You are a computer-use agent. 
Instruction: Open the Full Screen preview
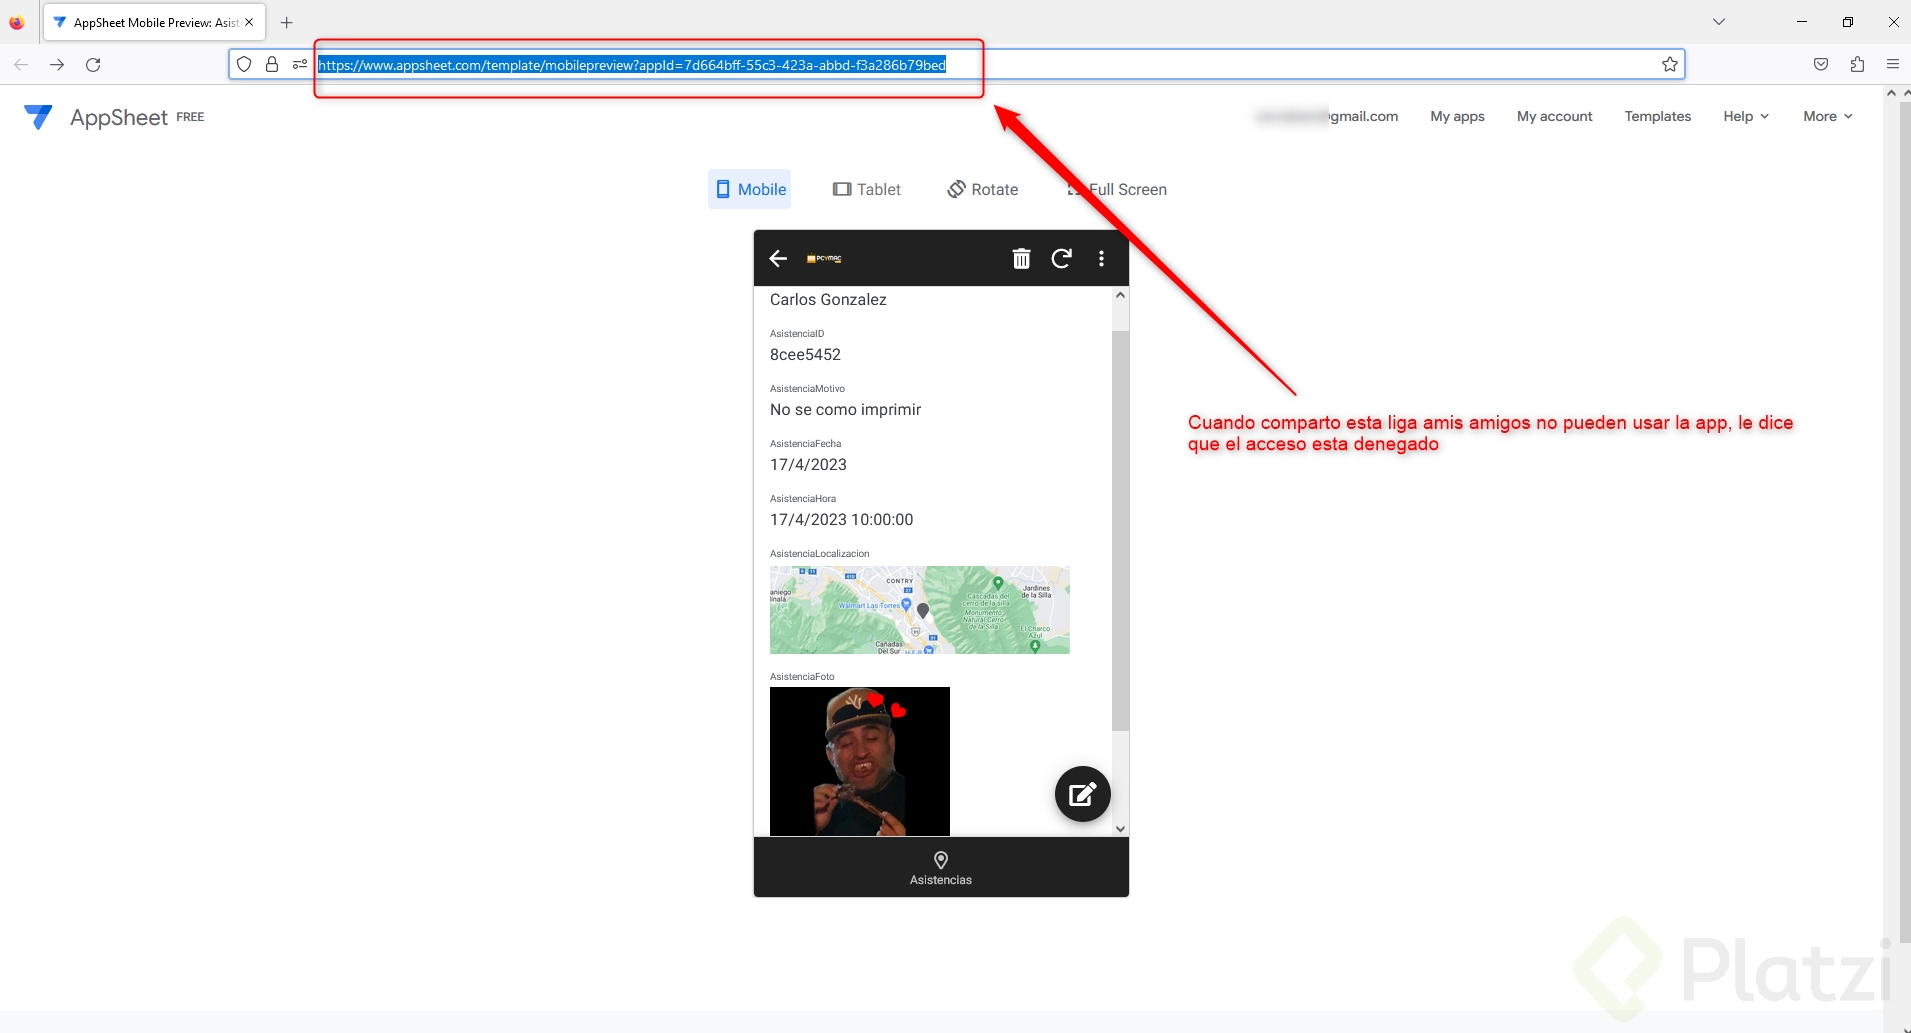tap(1117, 189)
